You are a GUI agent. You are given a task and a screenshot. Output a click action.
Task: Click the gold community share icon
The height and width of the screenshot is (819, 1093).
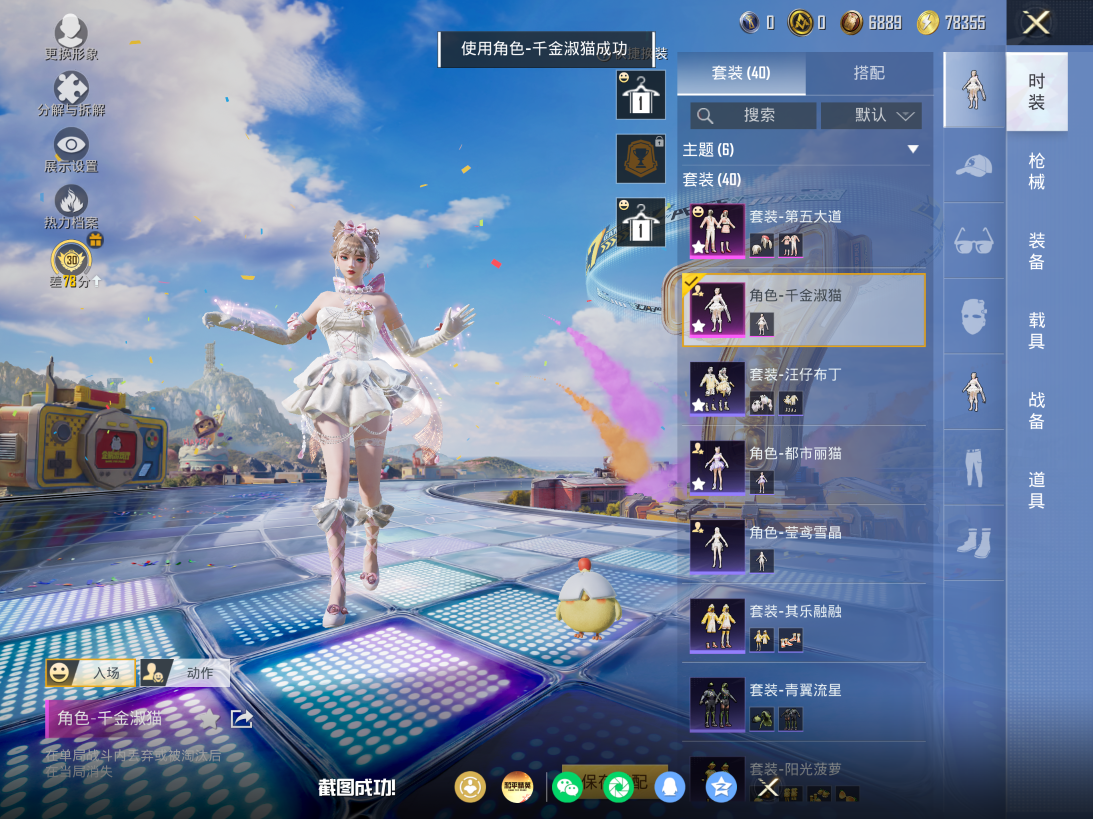click(471, 788)
